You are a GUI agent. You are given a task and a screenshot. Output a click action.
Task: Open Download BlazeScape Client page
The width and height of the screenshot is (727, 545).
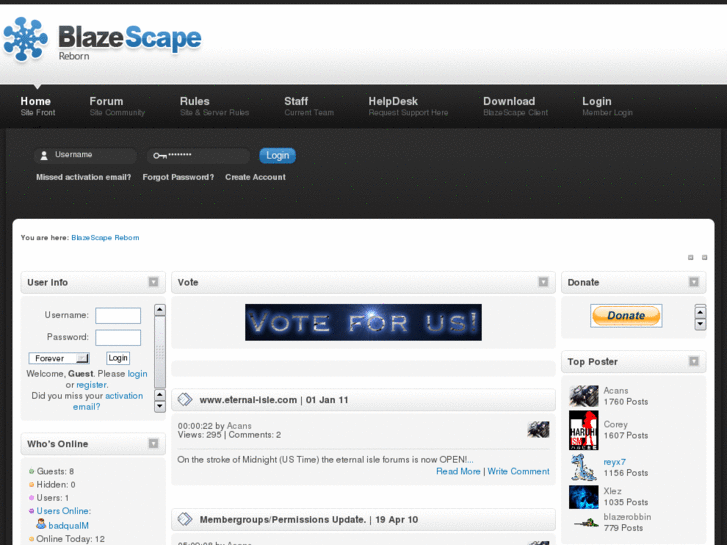tap(515, 106)
